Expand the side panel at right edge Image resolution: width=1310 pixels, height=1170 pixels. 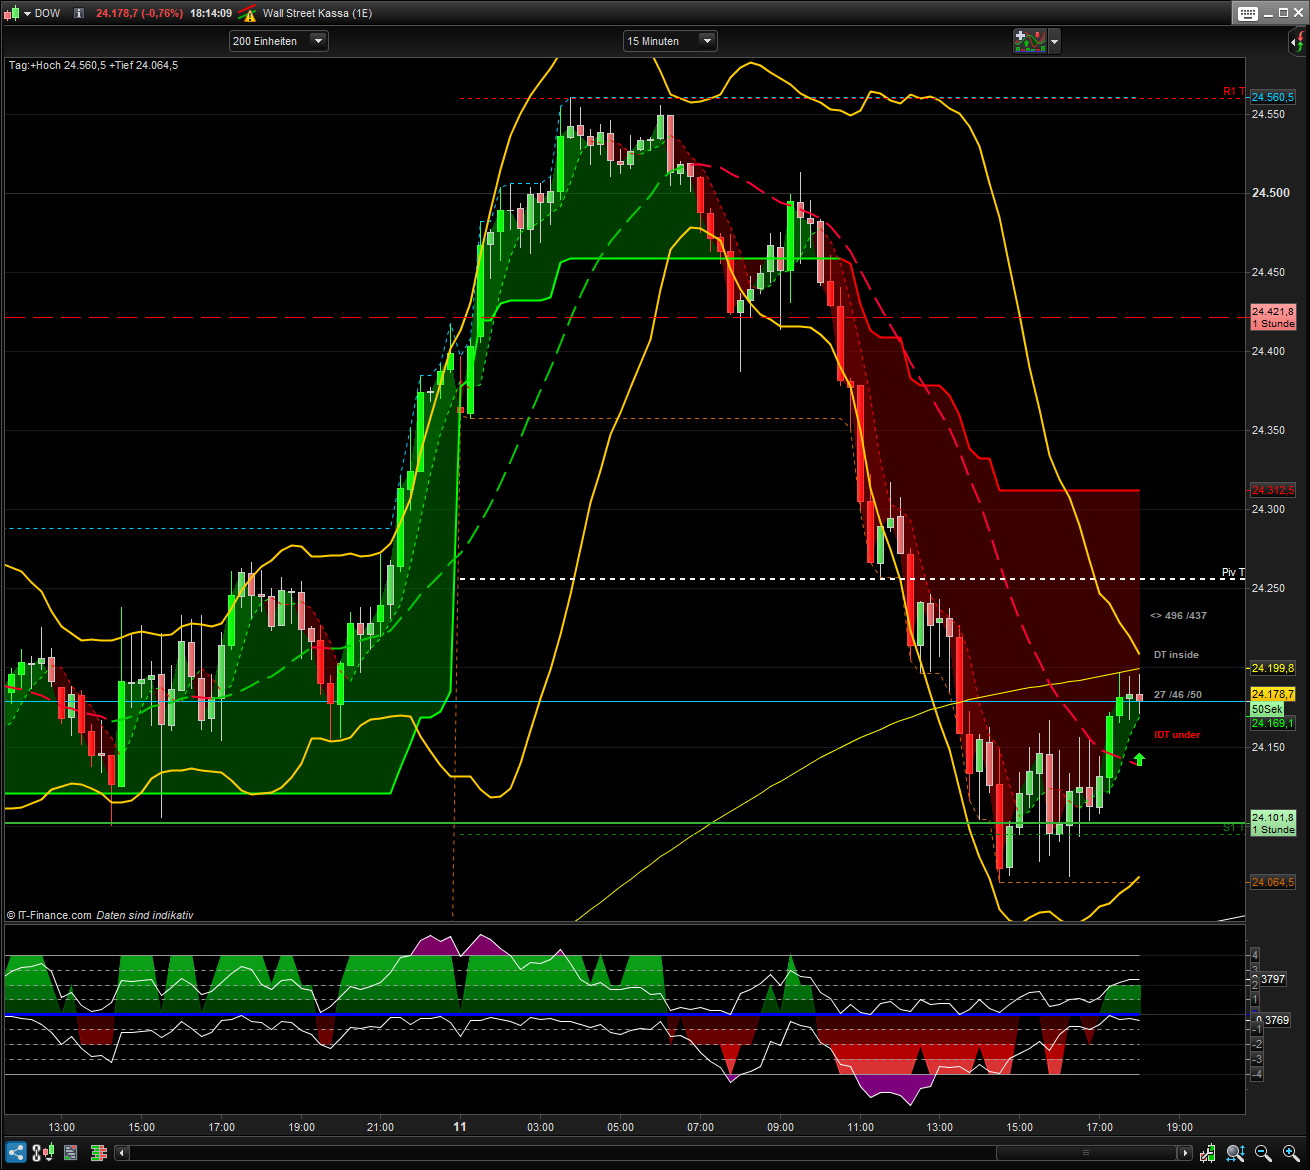click(1297, 42)
